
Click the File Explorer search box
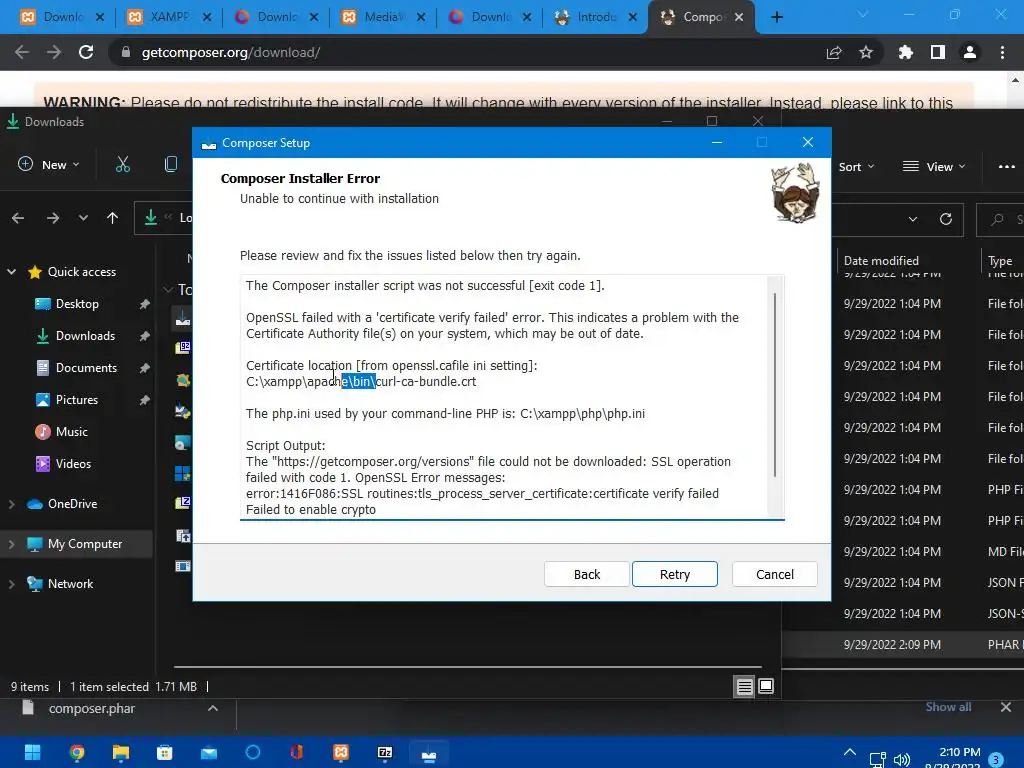[x=1000, y=219]
